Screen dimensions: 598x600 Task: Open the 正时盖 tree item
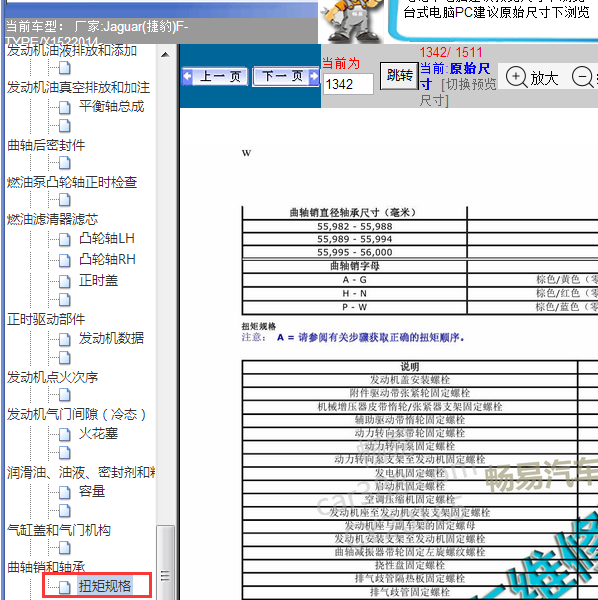(98, 280)
